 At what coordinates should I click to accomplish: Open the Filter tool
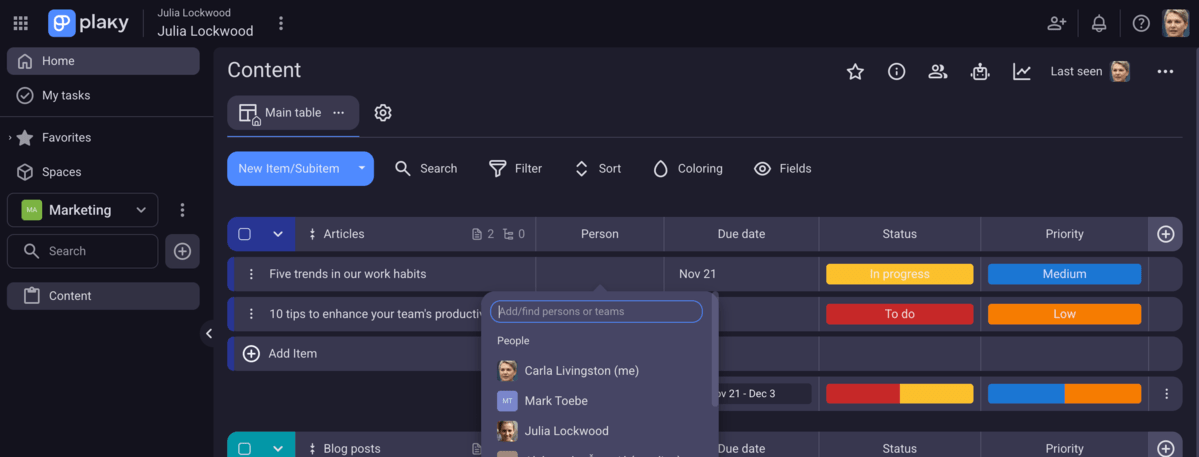515,169
